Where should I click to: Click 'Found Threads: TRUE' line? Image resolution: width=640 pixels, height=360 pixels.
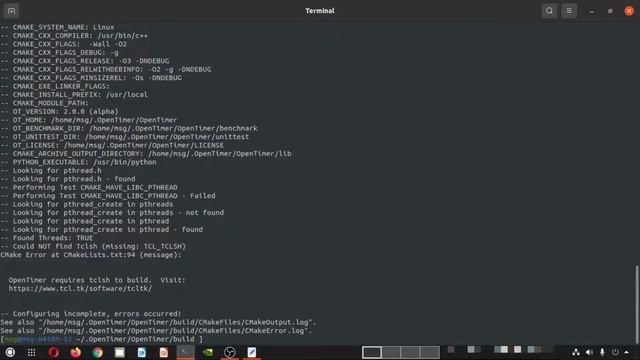[47, 238]
